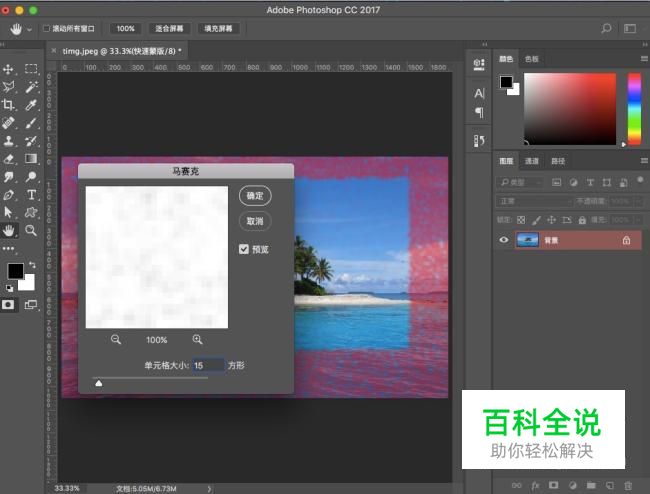Toggle Quick Mask mode icon
The width and height of the screenshot is (650, 494).
click(9, 305)
